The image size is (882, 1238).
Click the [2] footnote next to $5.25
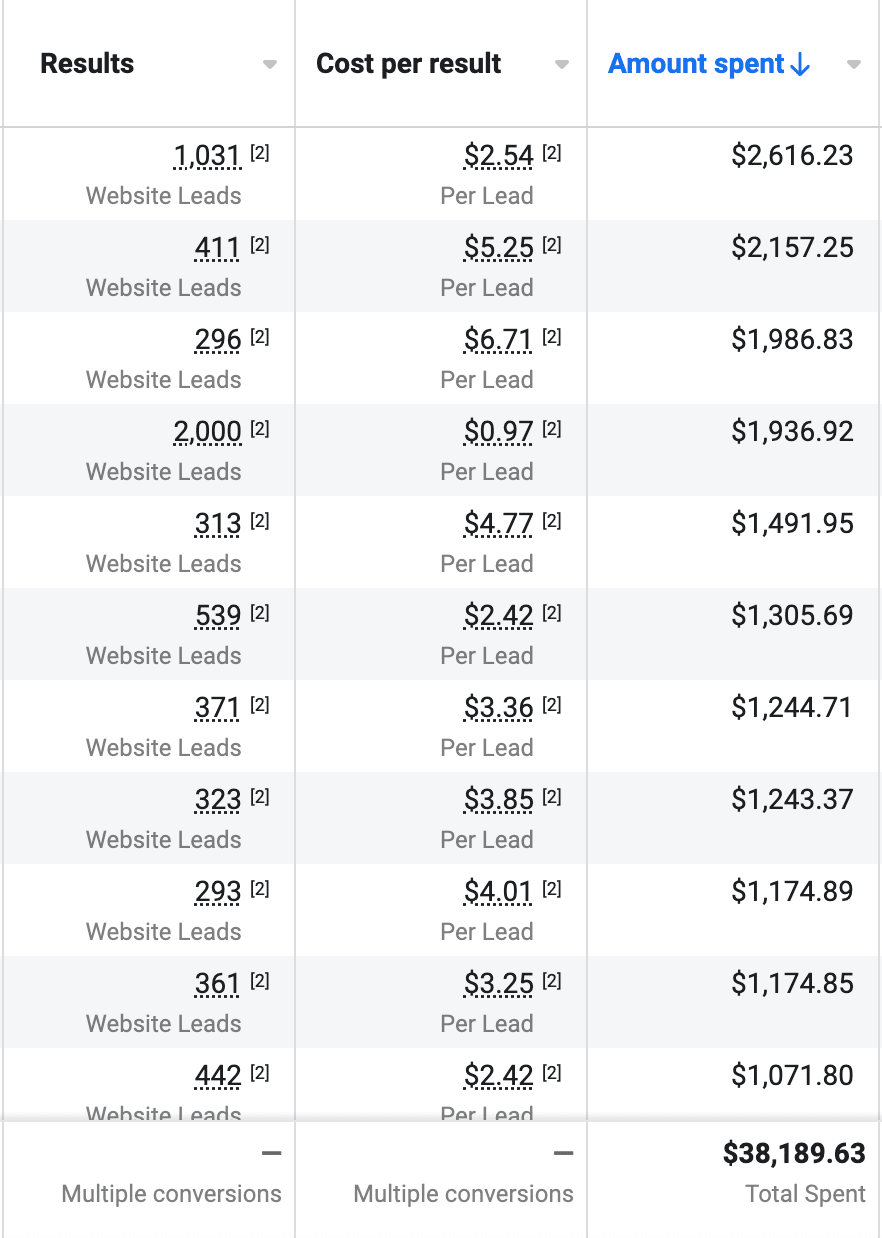coord(552,245)
